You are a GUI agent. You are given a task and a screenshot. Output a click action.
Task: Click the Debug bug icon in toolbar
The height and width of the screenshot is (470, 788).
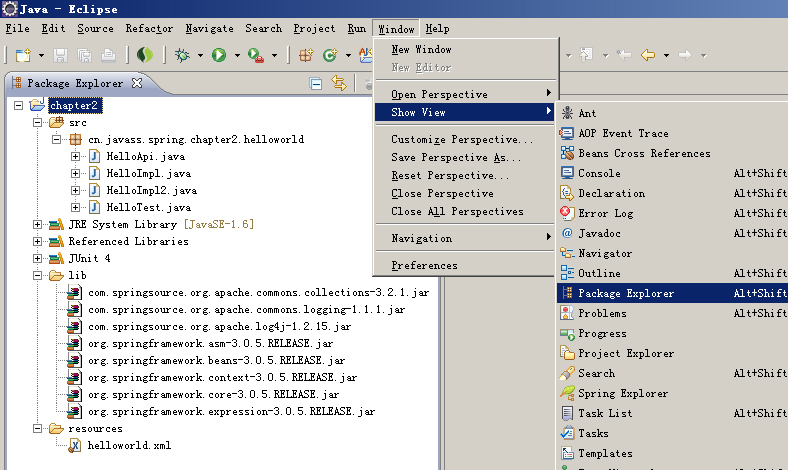tap(182, 55)
